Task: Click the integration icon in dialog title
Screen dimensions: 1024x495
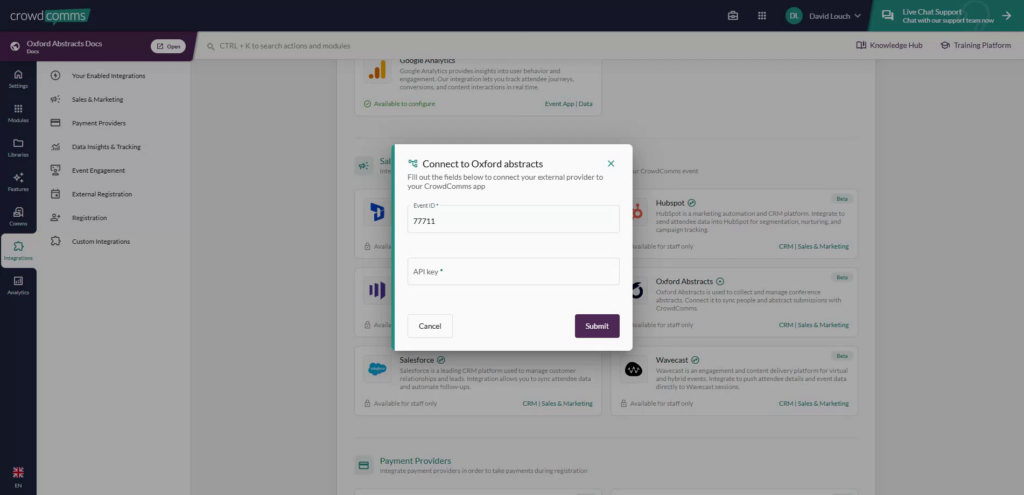Action: pyautogui.click(x=413, y=163)
